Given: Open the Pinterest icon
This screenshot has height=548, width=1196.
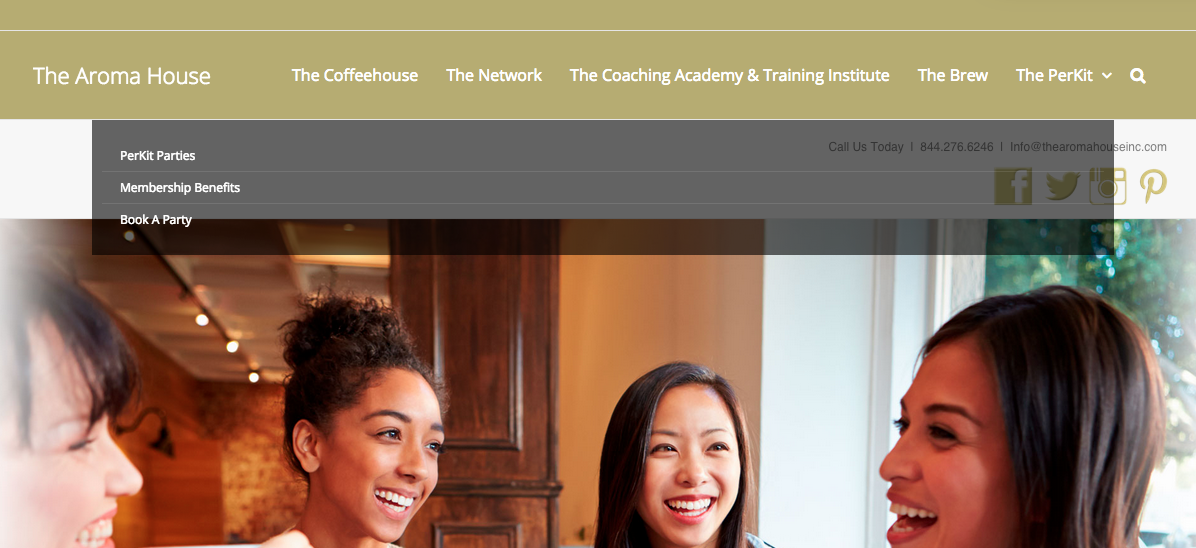Looking at the screenshot, I should tap(1153, 186).
